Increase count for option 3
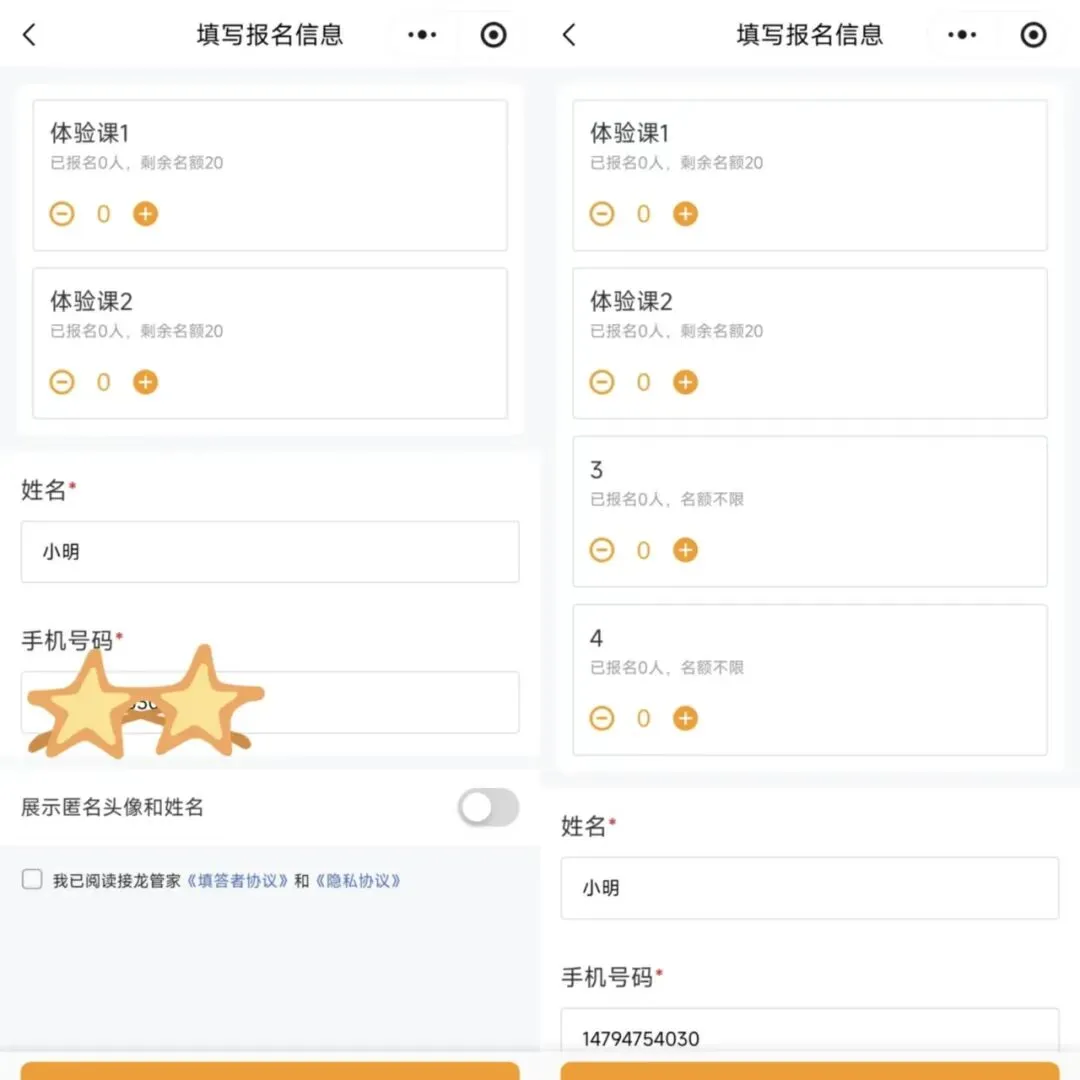1080x1080 pixels. 685,550
